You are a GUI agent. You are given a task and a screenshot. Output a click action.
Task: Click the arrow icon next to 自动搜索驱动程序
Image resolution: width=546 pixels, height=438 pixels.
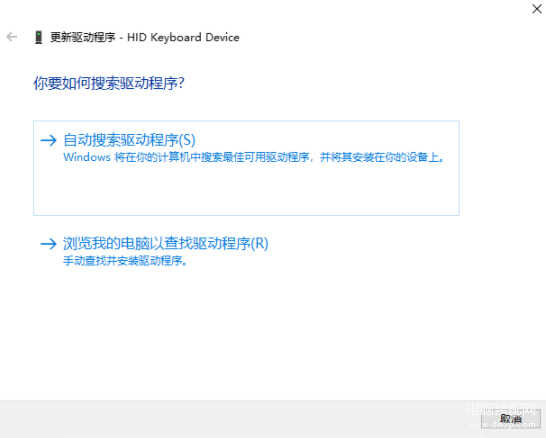point(48,140)
